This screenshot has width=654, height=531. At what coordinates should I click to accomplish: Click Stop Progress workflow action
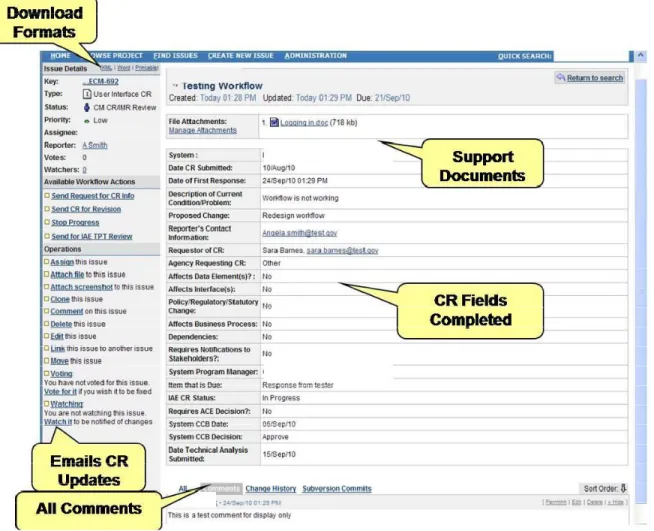tap(75, 222)
